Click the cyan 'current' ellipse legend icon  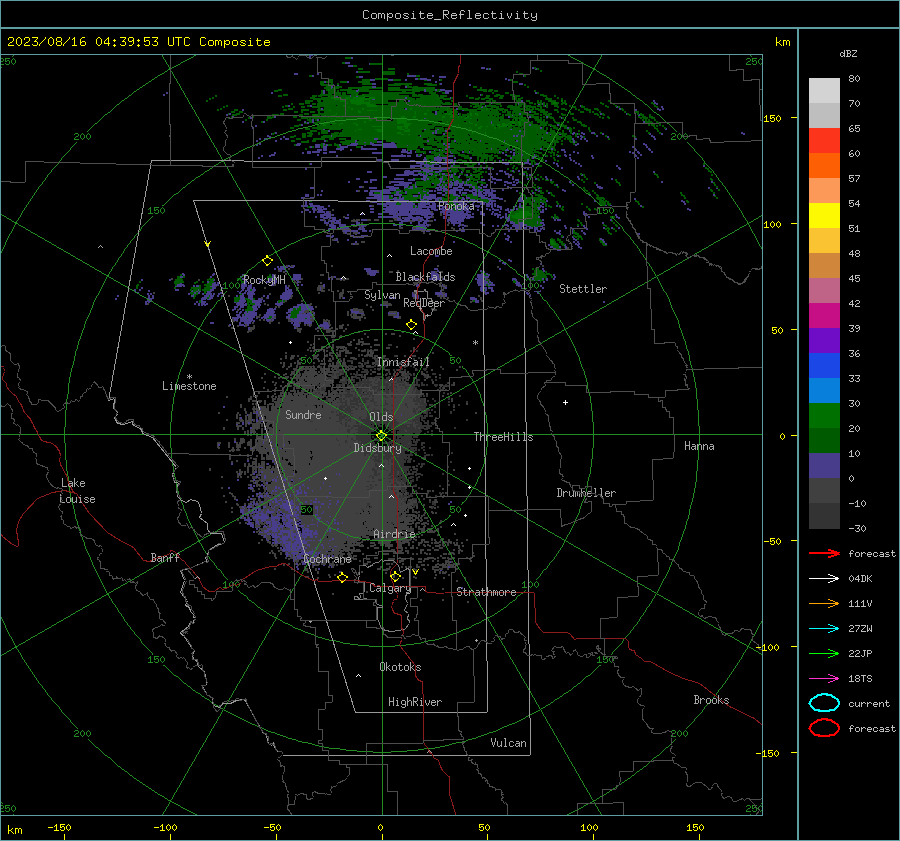pos(824,703)
